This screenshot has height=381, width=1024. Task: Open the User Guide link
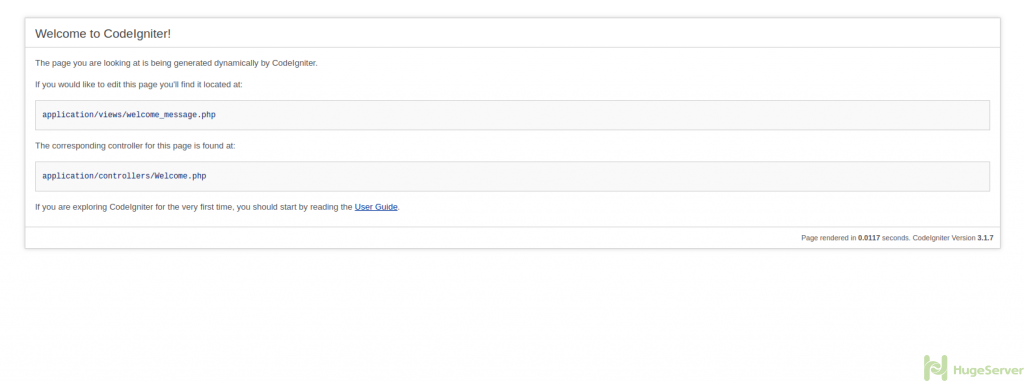(376, 207)
